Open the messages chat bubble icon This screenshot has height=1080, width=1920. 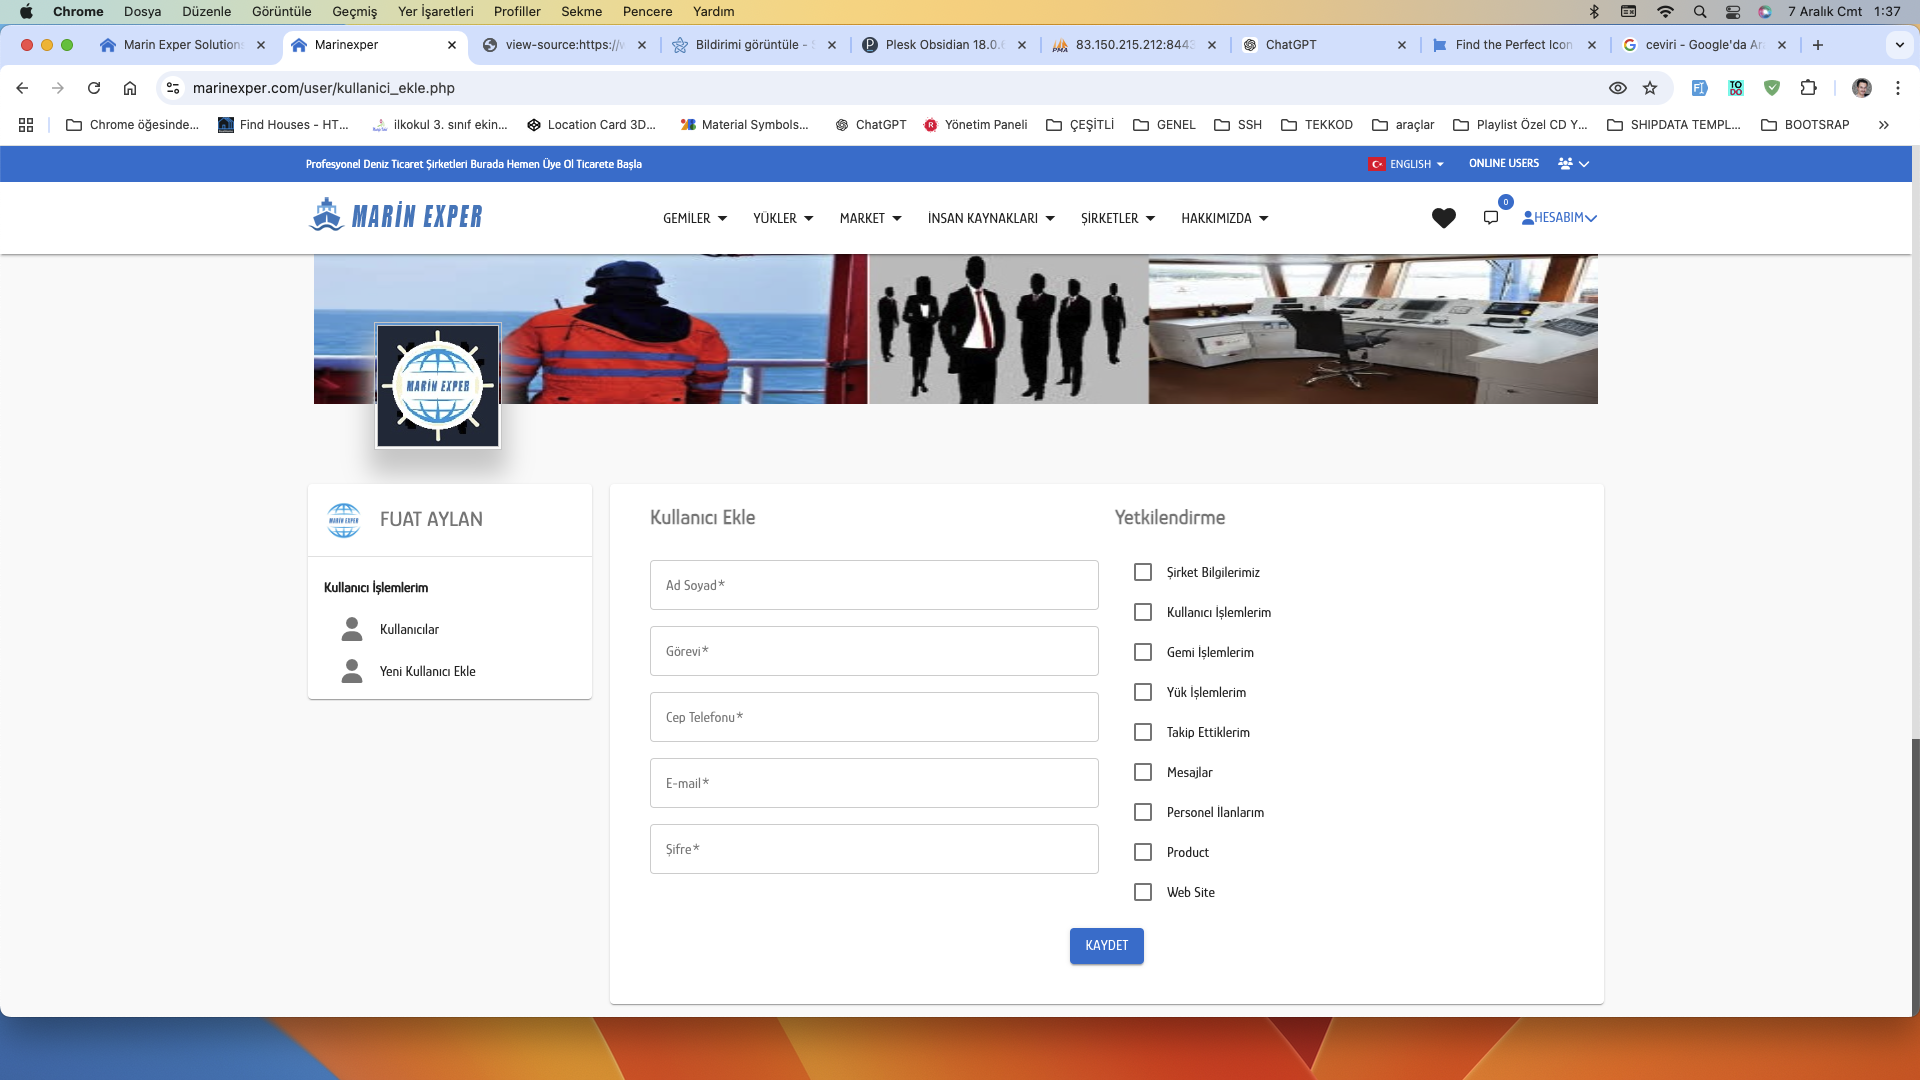(x=1490, y=218)
